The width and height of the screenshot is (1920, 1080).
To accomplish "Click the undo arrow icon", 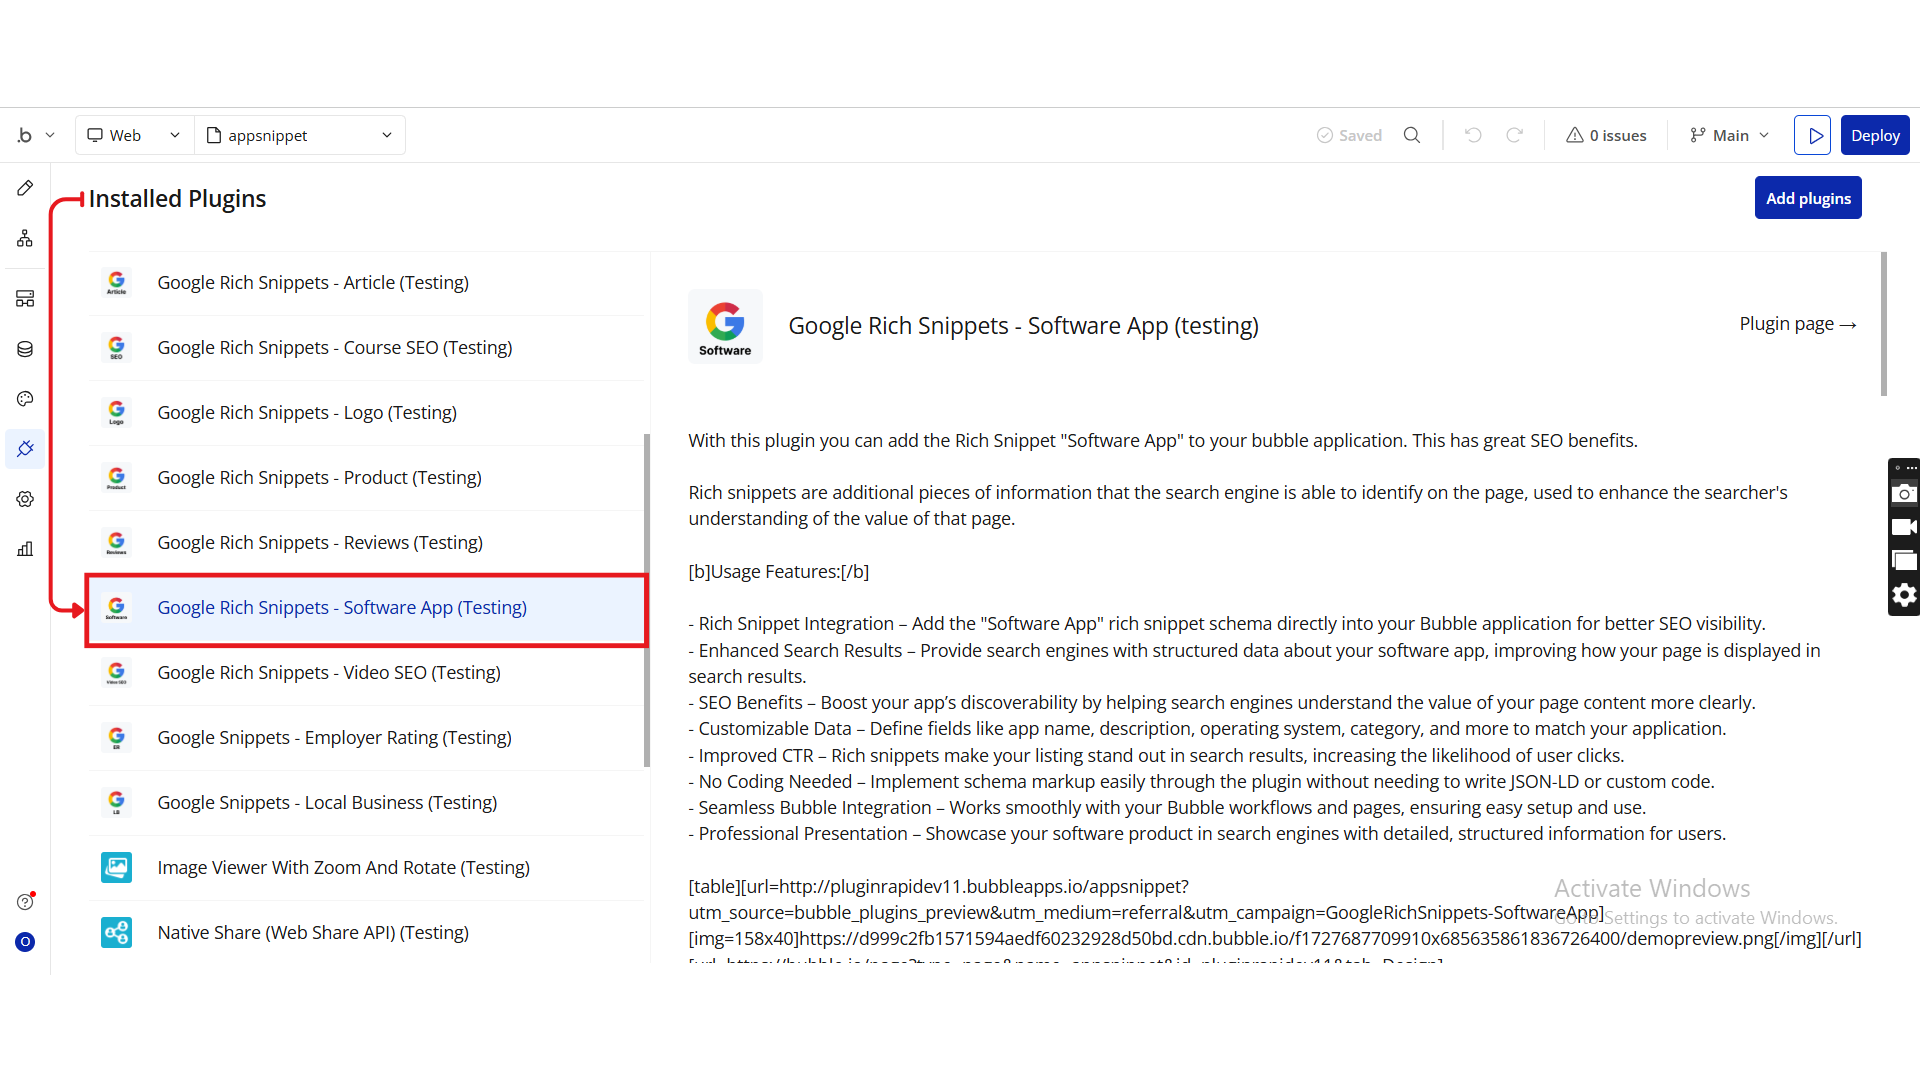I will click(1473, 135).
